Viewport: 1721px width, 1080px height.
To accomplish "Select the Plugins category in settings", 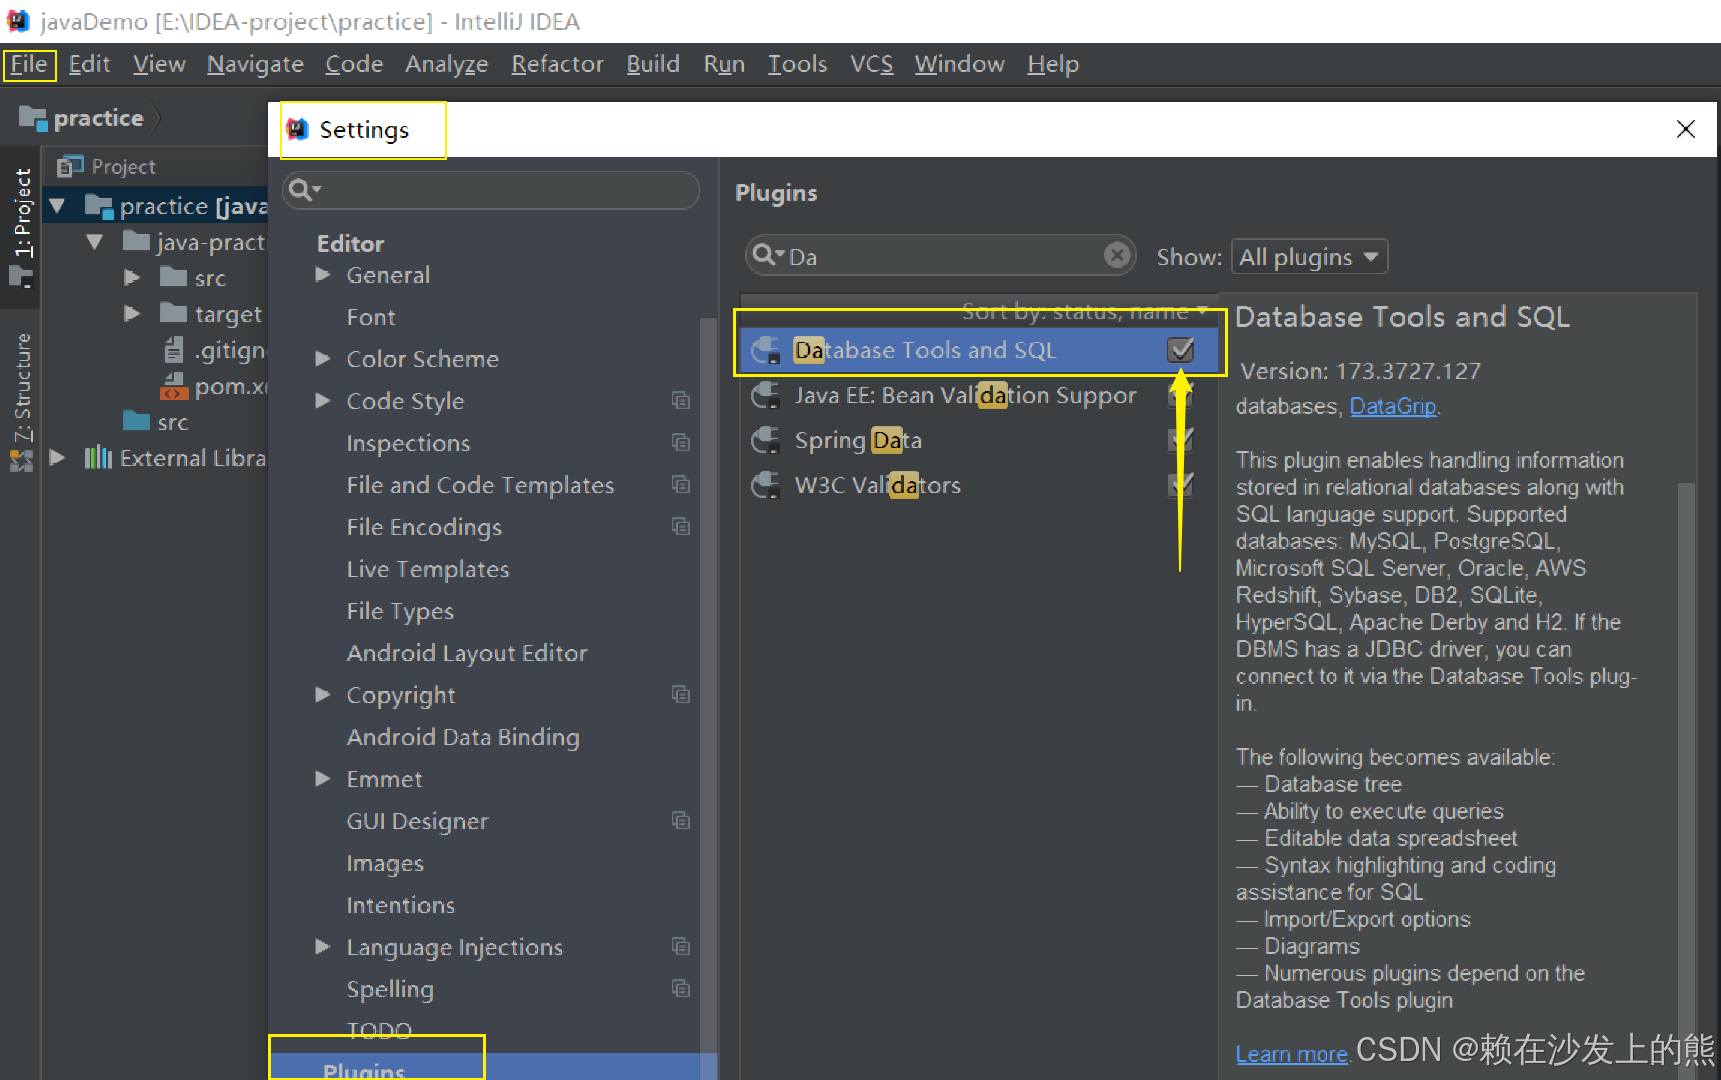I will [x=493, y=1068].
